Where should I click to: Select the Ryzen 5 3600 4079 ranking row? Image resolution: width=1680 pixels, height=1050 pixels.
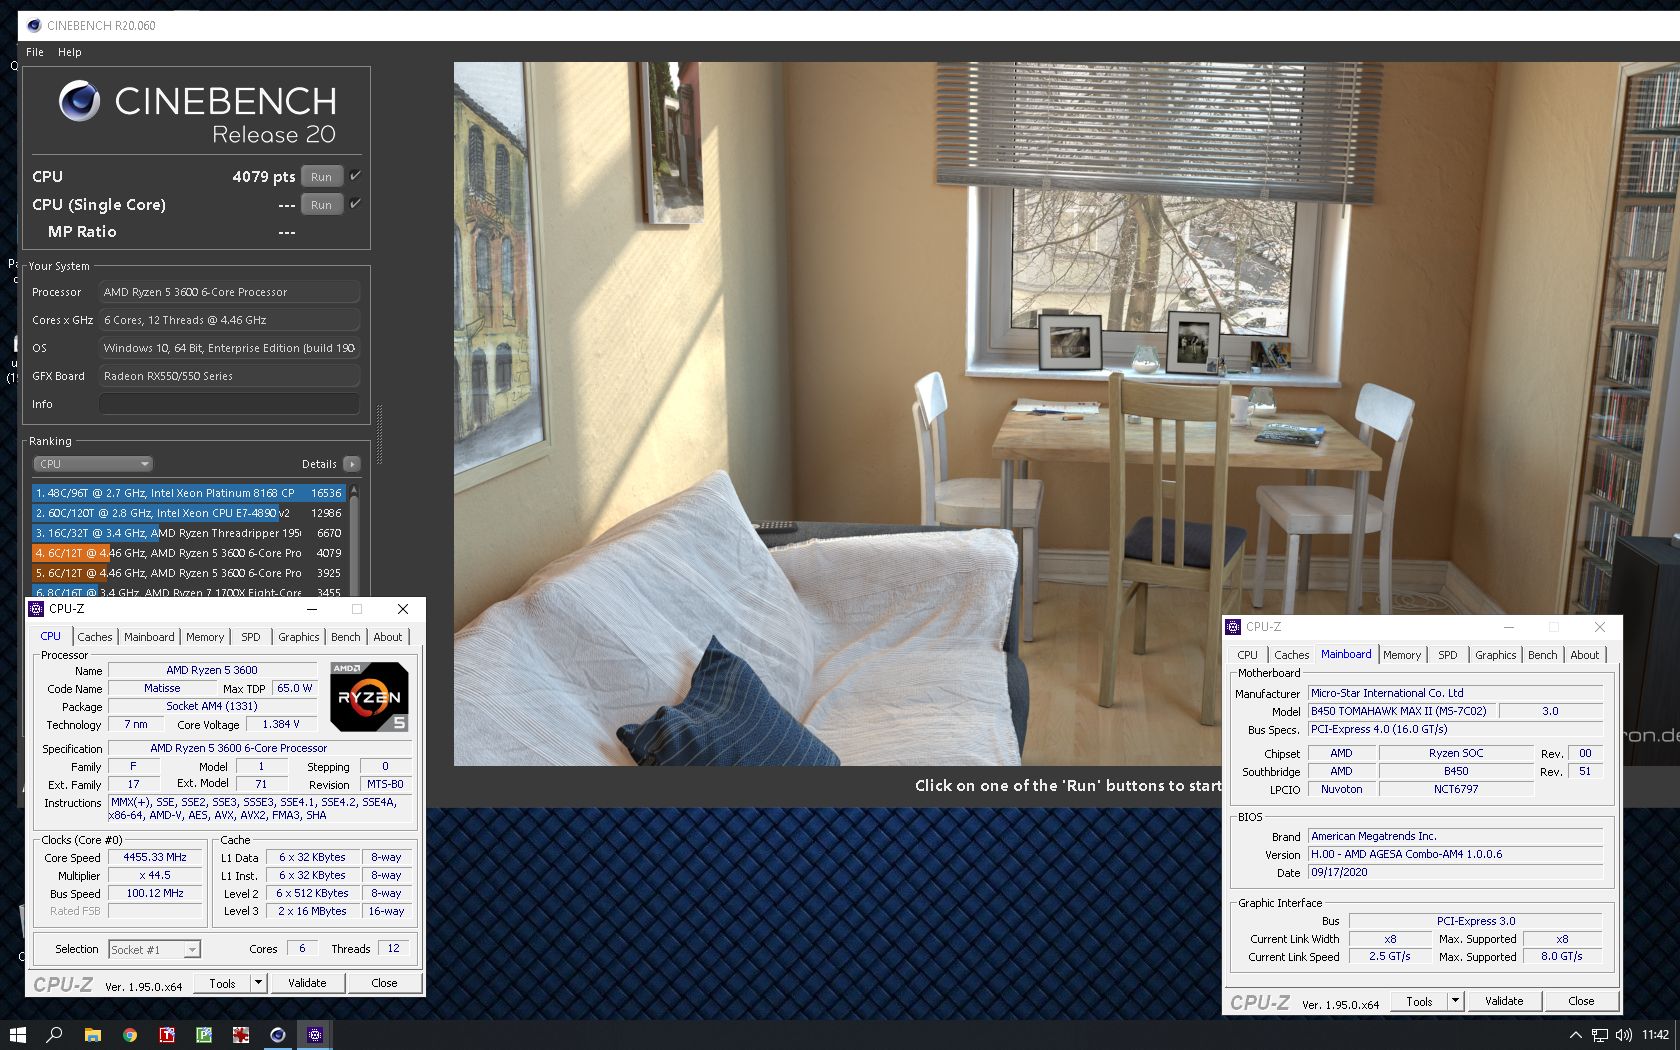[x=188, y=553]
